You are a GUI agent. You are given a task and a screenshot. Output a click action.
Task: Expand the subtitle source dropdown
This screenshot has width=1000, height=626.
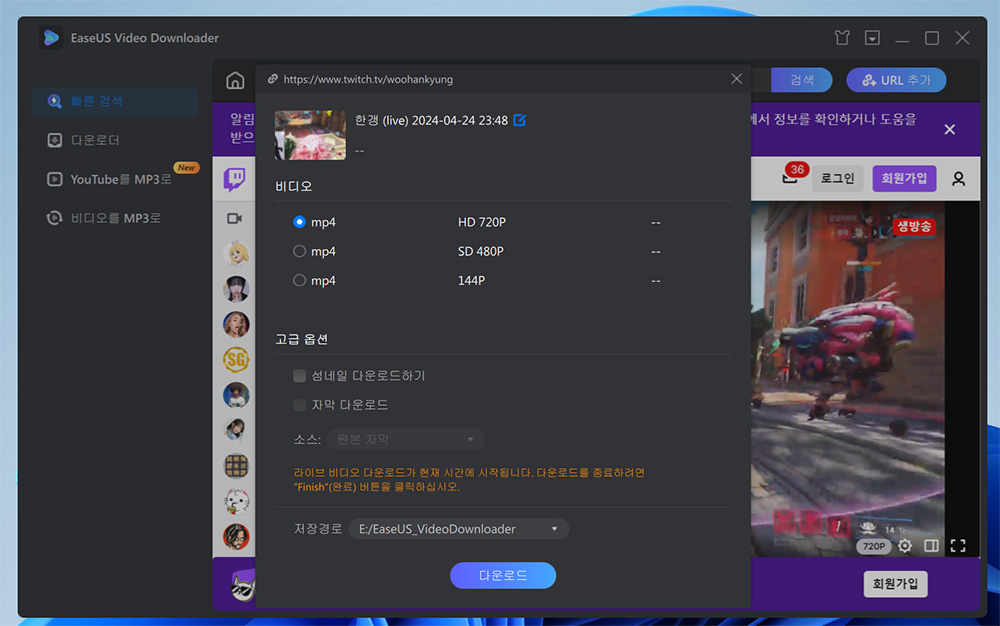click(406, 439)
